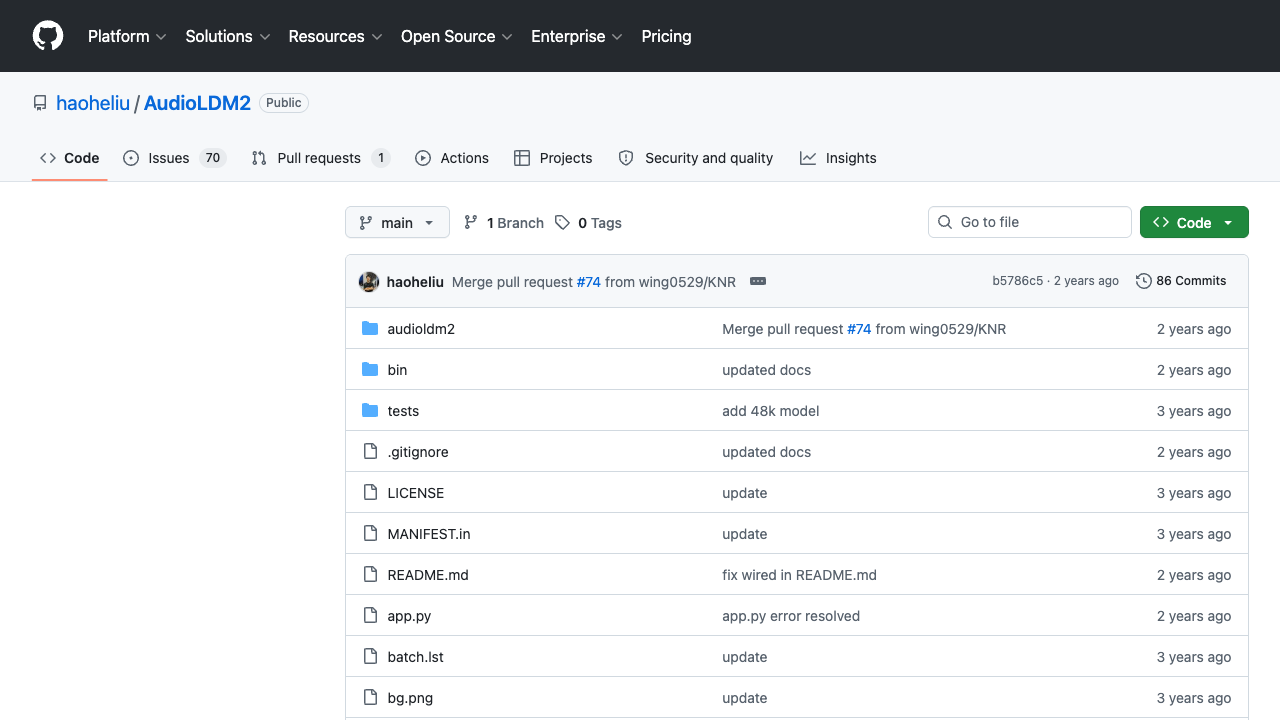Viewport: 1280px width, 720px height.
Task: Click the app.py file icon
Action: tap(370, 616)
